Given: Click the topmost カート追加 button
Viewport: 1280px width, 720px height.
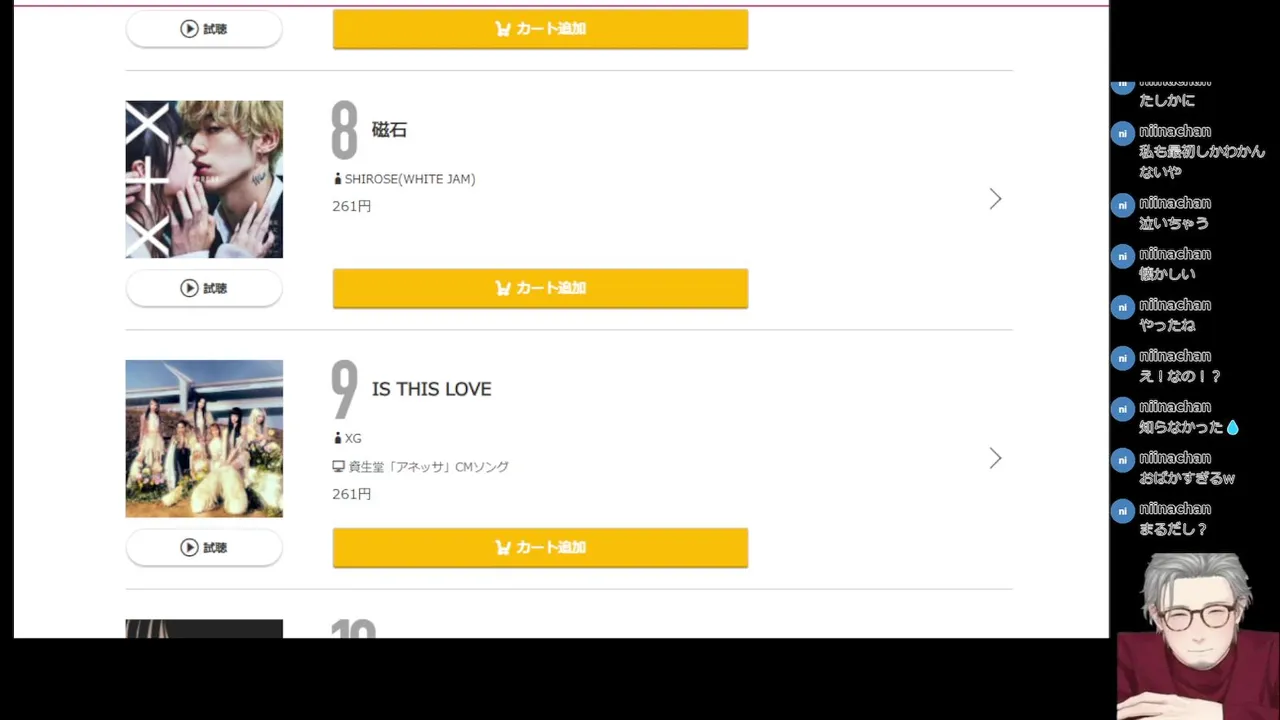Looking at the screenshot, I should (x=540, y=29).
